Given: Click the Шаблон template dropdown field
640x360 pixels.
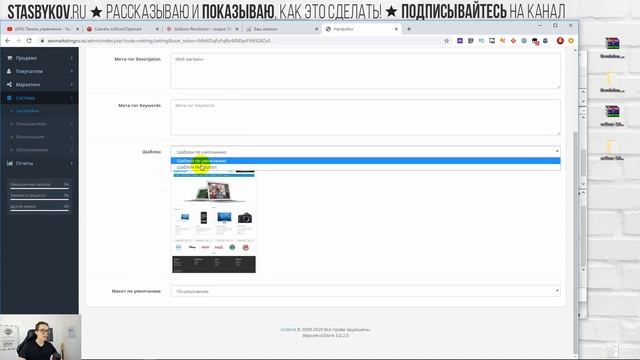Looking at the screenshot, I should (x=365, y=152).
